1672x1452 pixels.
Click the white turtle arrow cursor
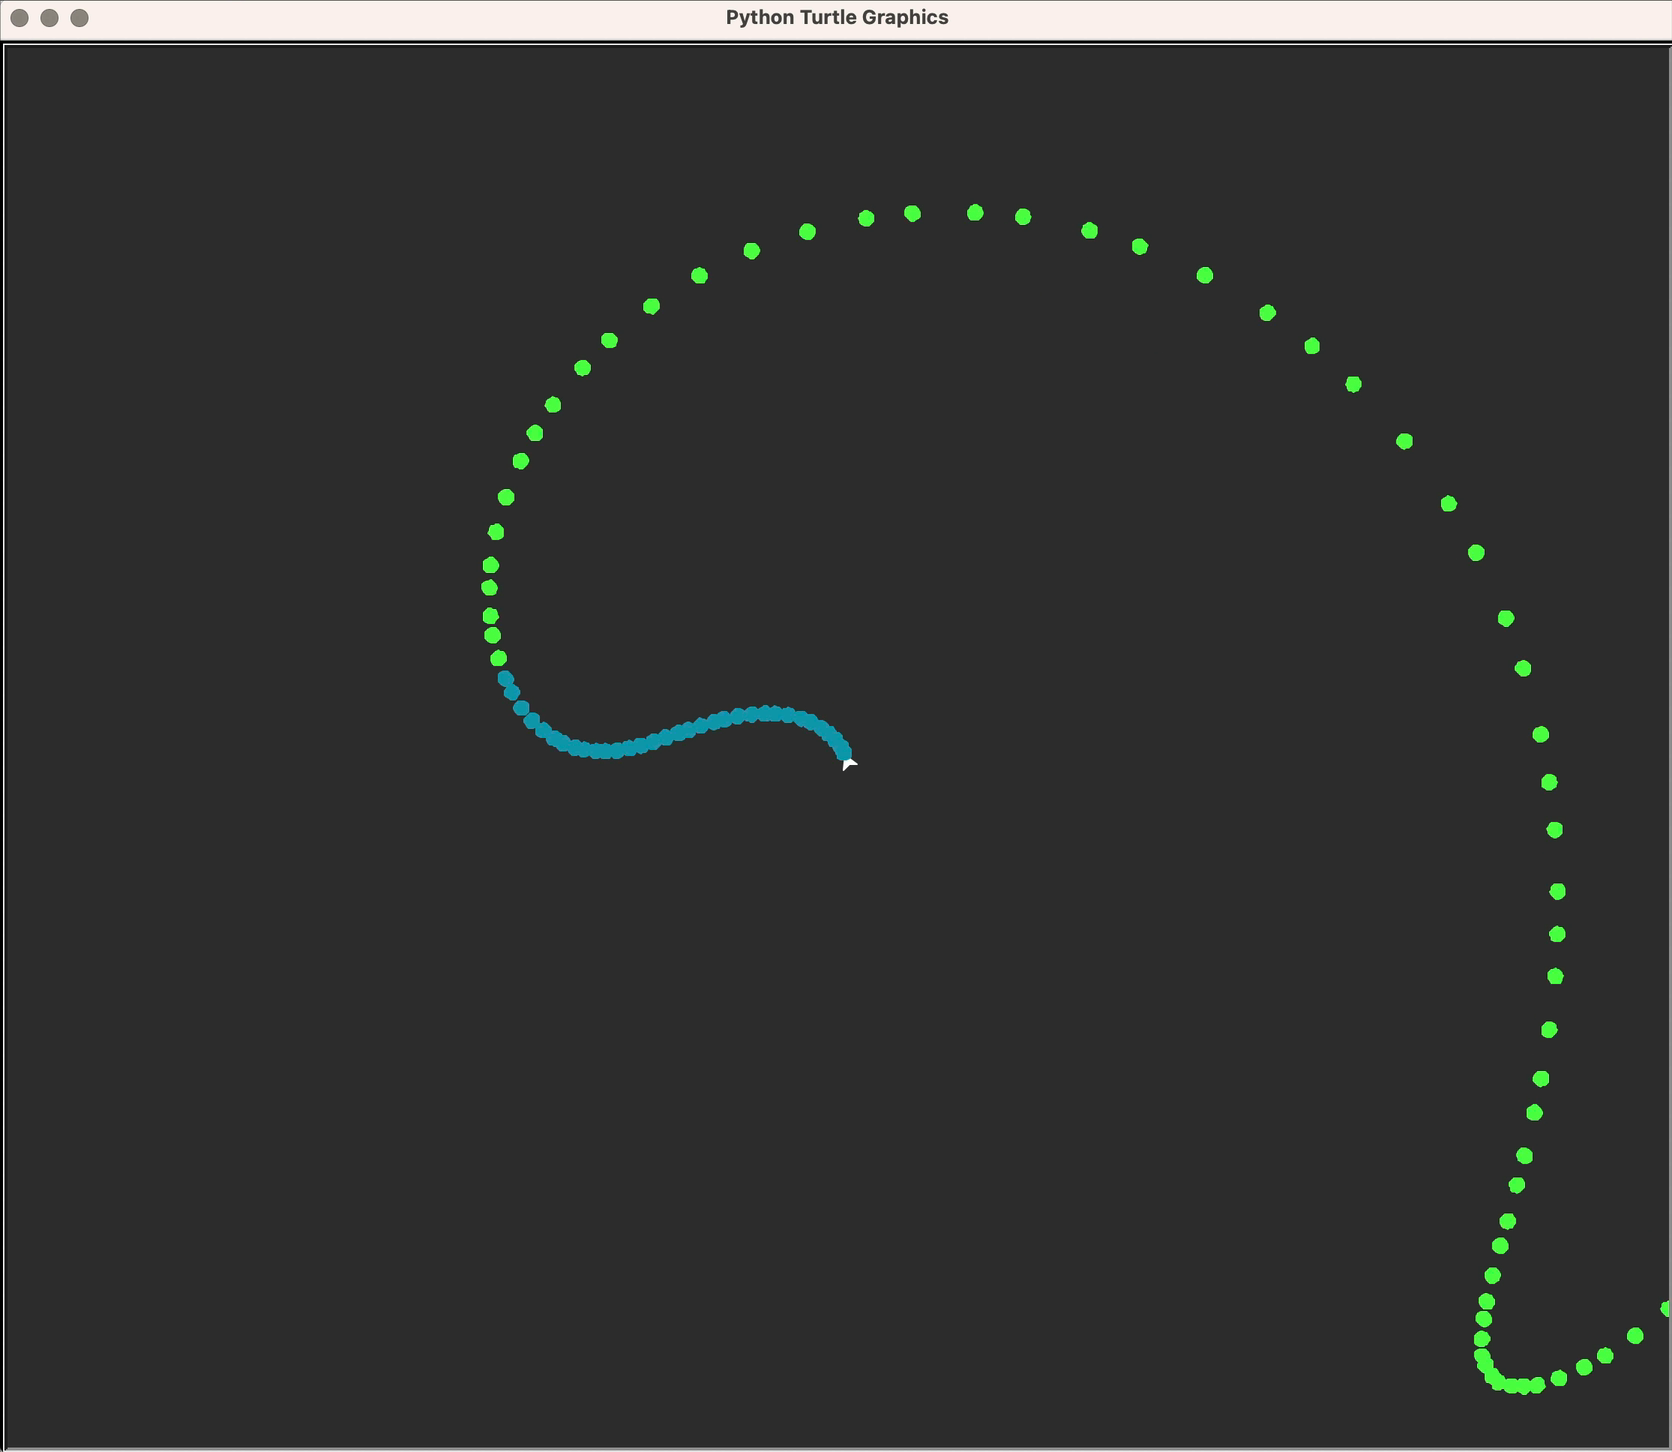tap(848, 764)
